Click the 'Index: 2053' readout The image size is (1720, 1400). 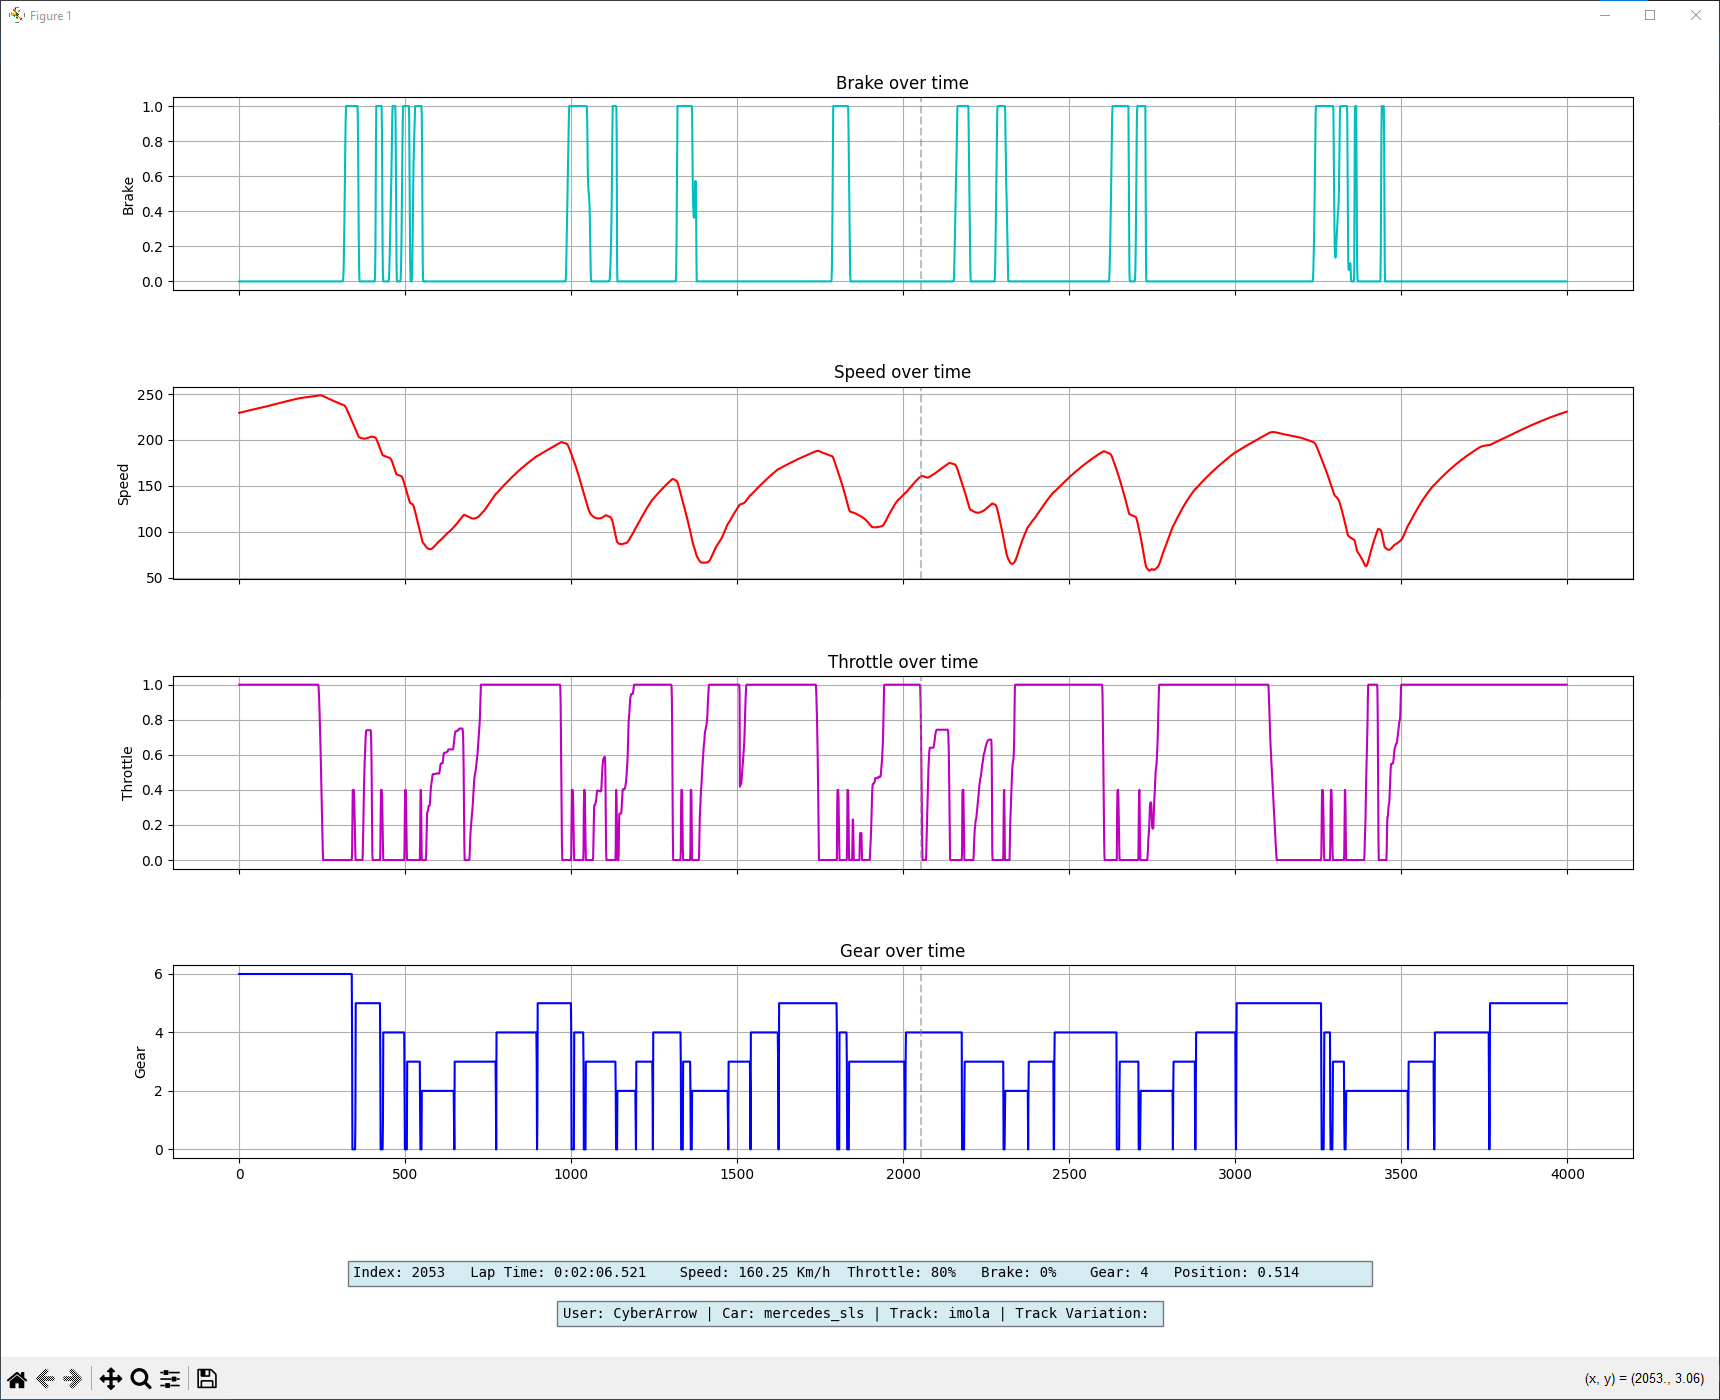(x=399, y=1273)
